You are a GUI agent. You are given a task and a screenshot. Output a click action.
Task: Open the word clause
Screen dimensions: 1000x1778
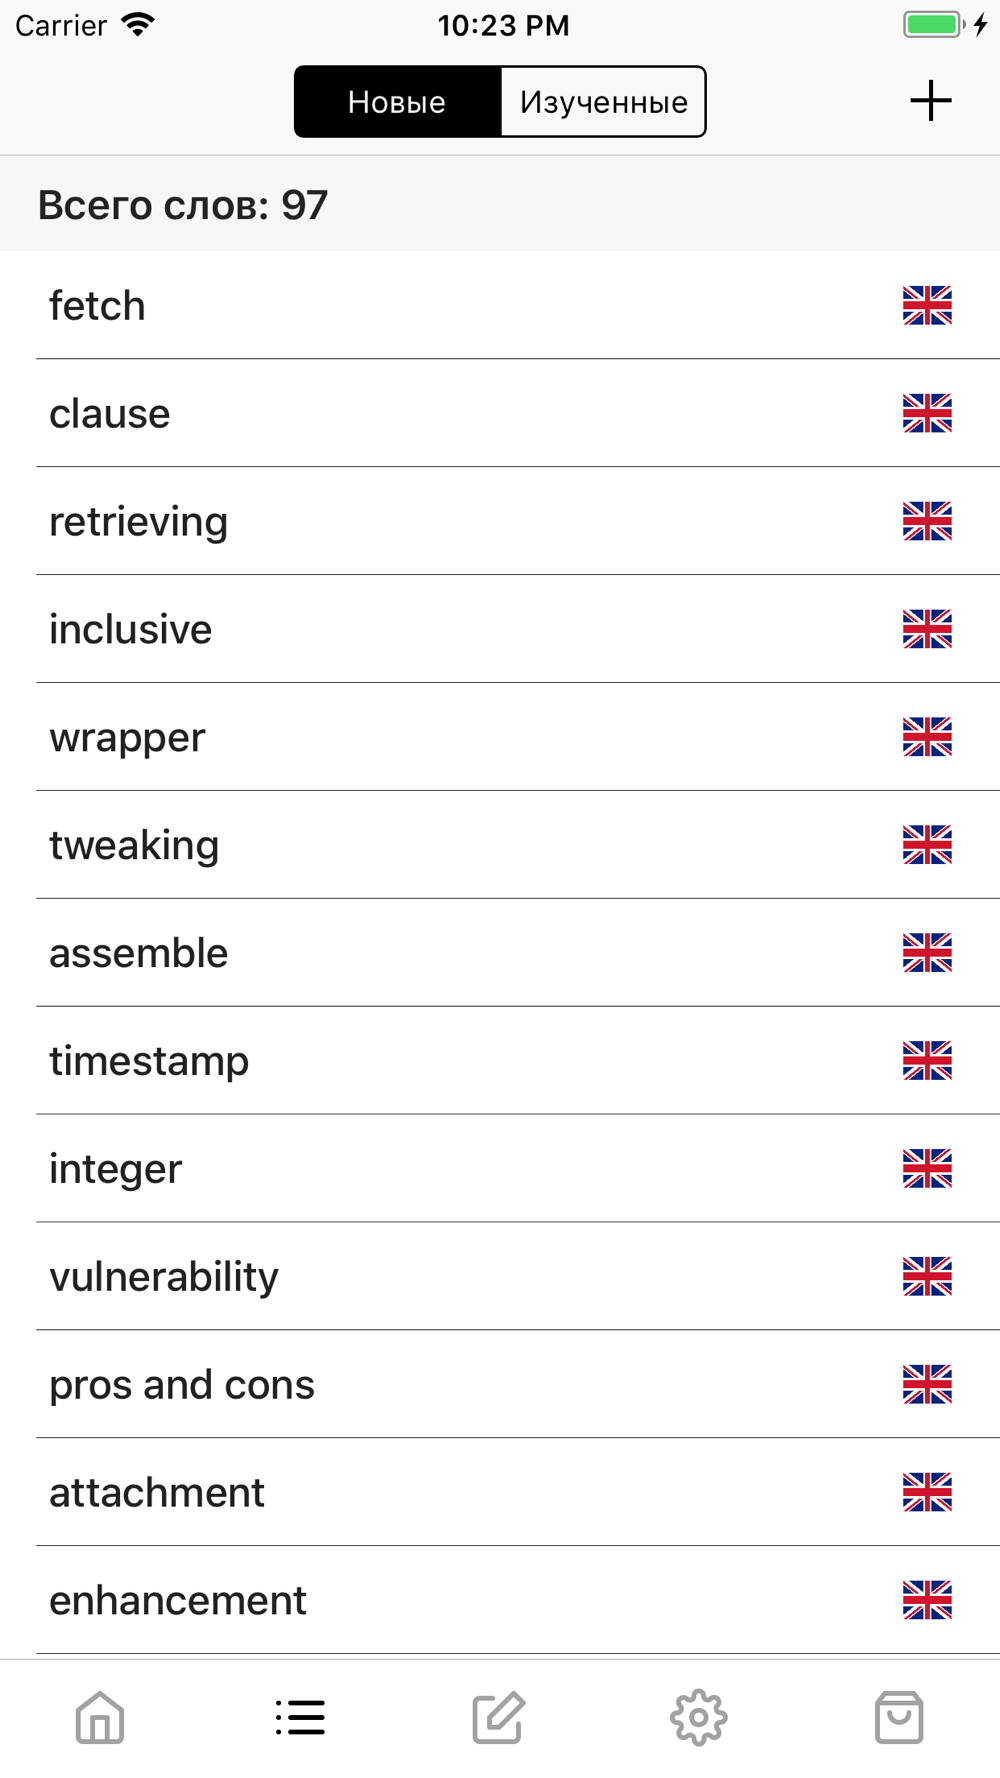click(x=500, y=413)
